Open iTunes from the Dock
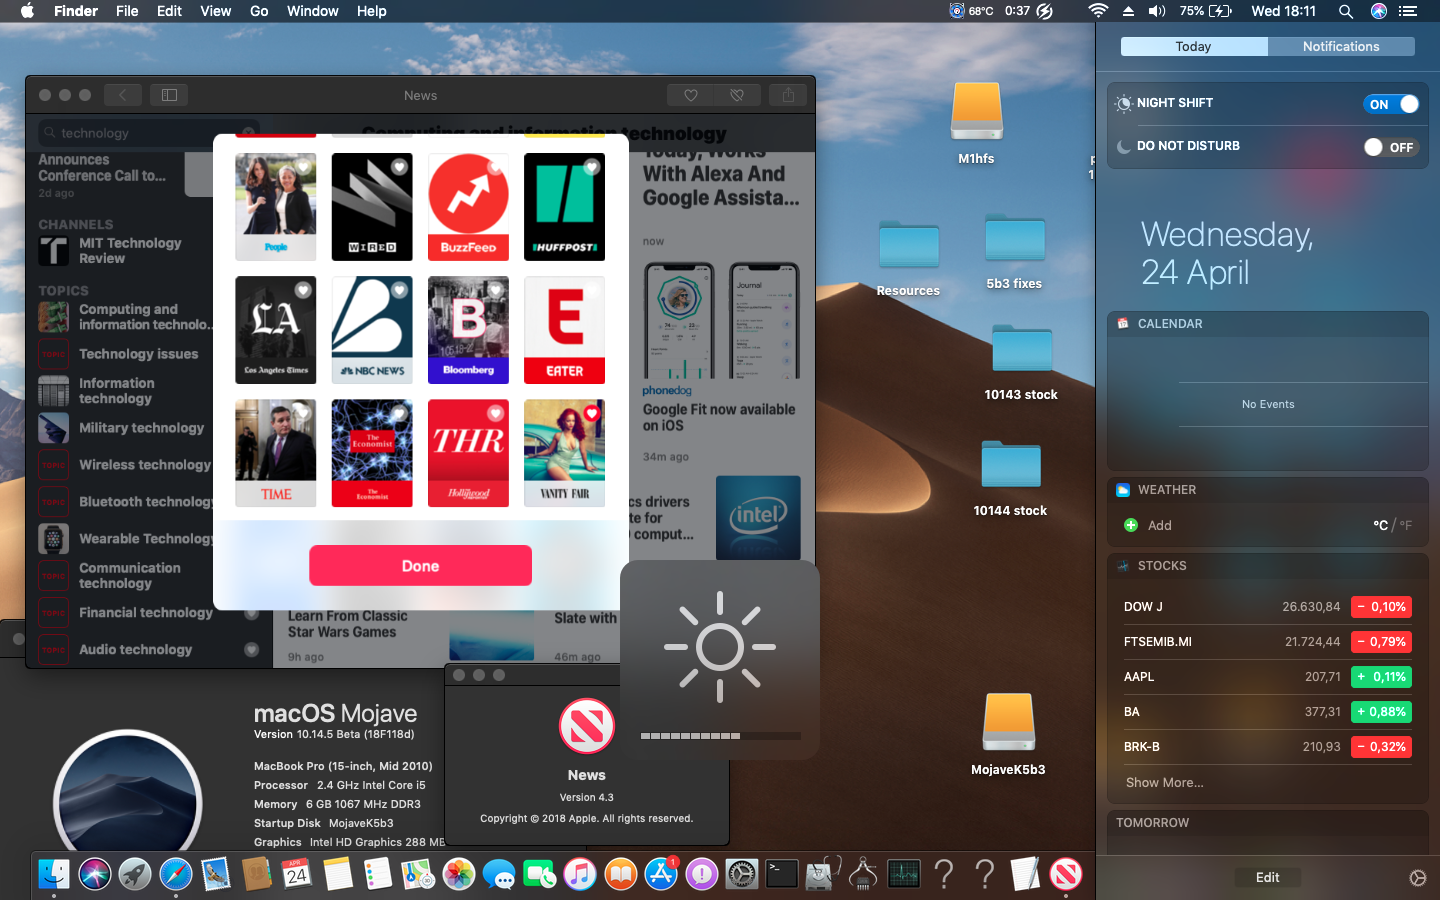The image size is (1440, 900). 580,874
